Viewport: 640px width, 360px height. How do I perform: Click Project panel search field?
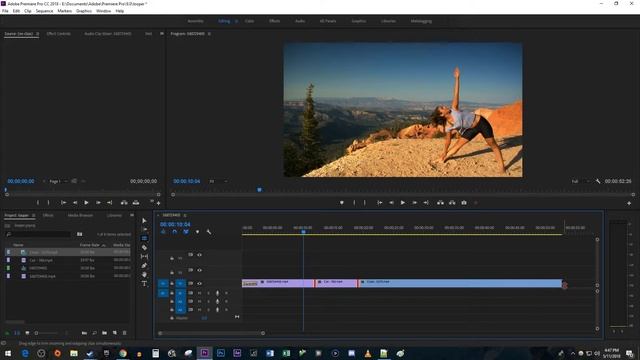click(x=38, y=234)
